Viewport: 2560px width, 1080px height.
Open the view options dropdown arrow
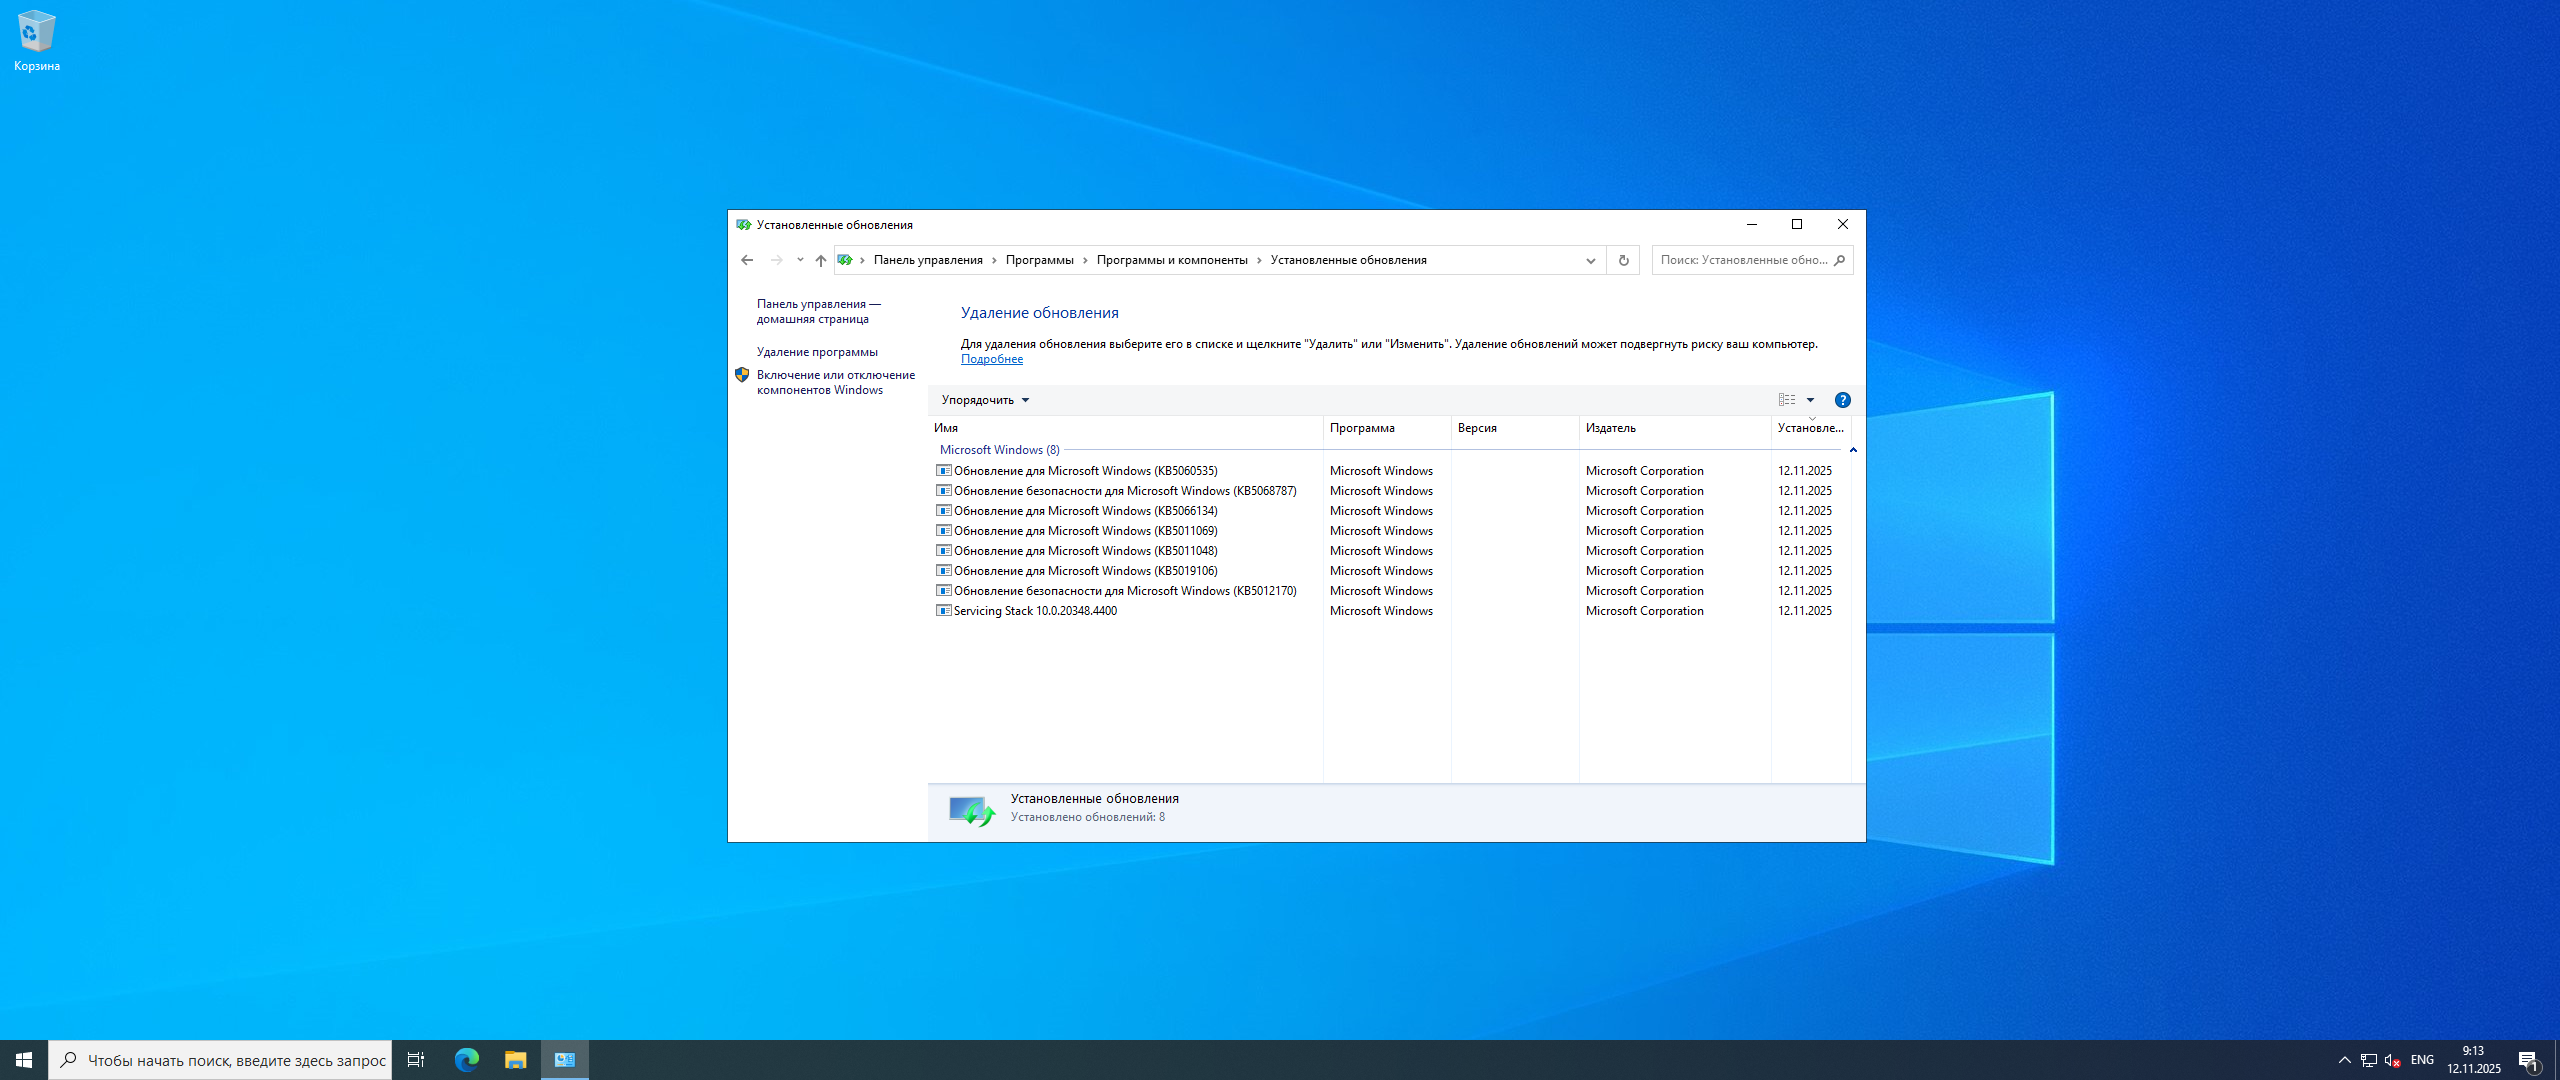(x=1810, y=400)
